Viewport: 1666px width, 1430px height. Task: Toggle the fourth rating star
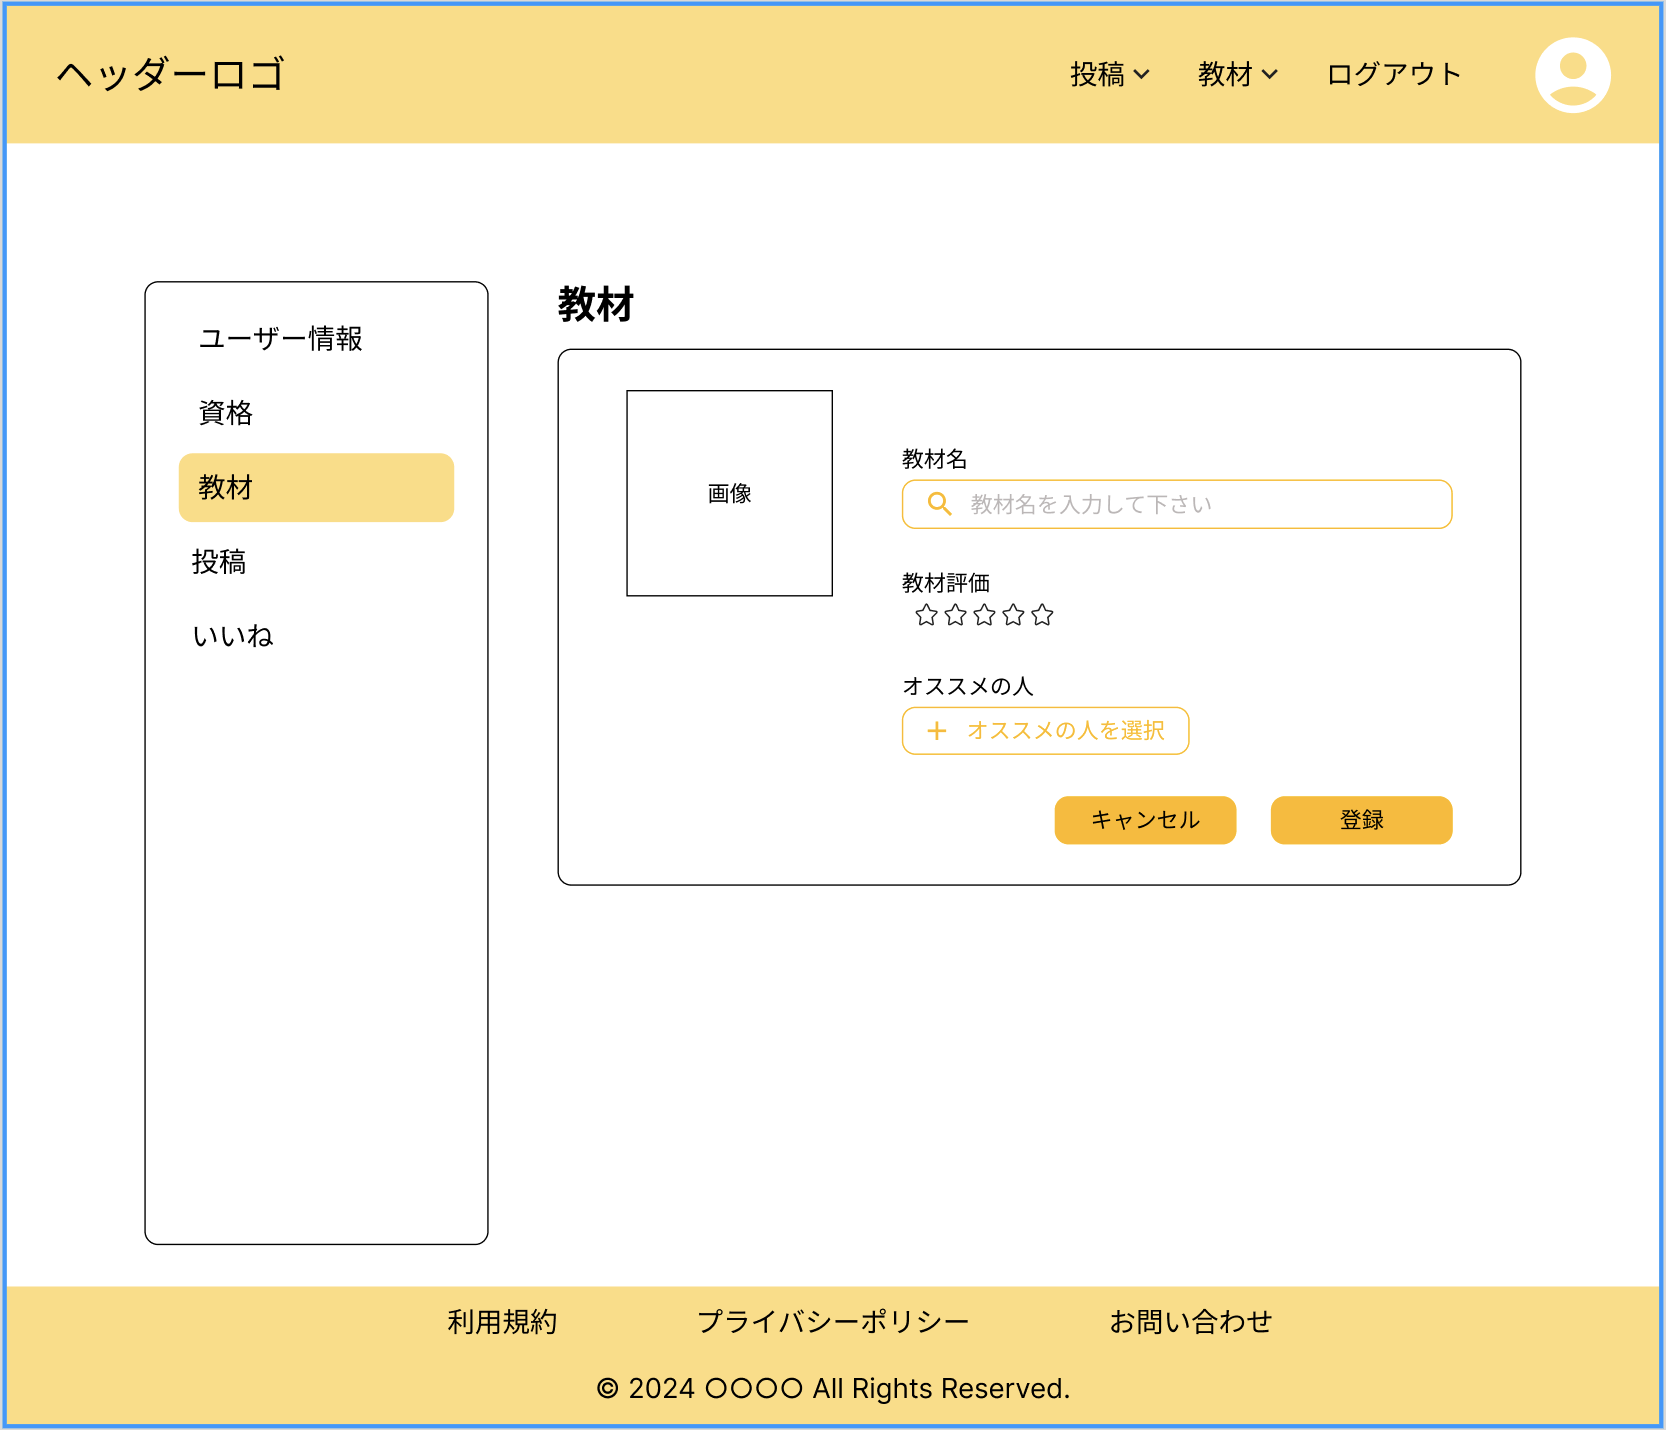1013,616
